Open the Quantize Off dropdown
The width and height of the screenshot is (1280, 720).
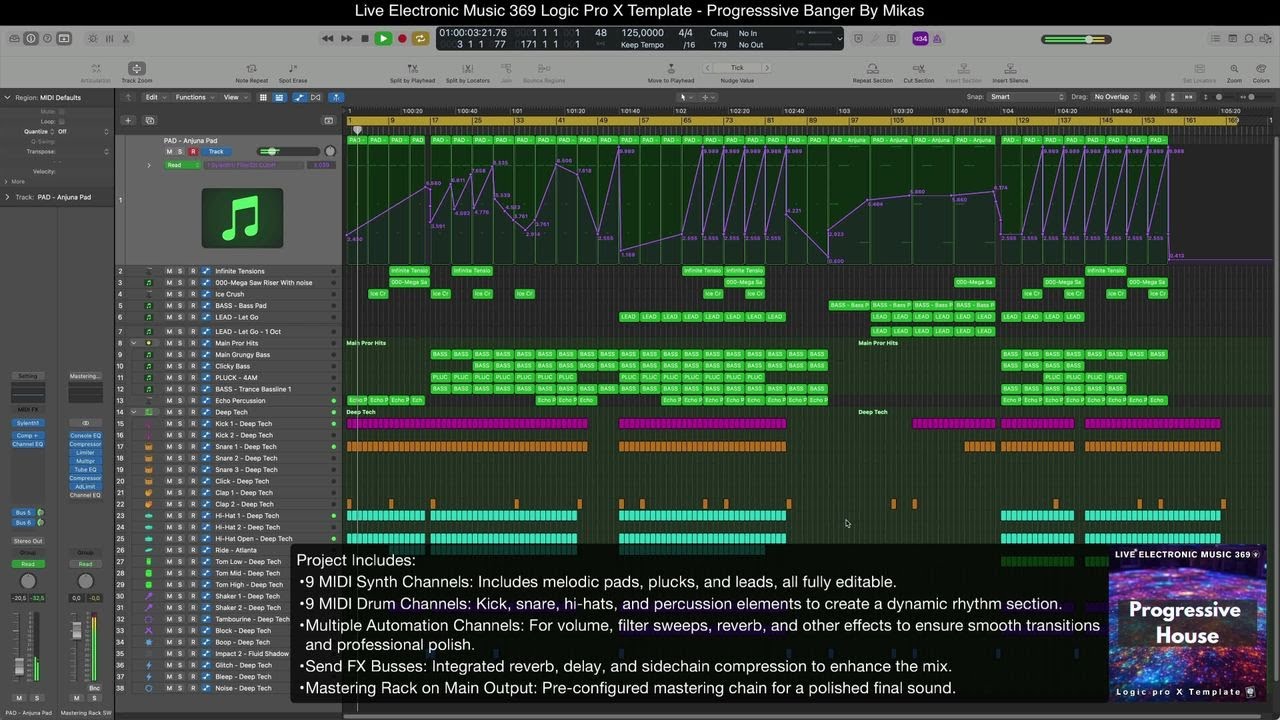(82, 131)
